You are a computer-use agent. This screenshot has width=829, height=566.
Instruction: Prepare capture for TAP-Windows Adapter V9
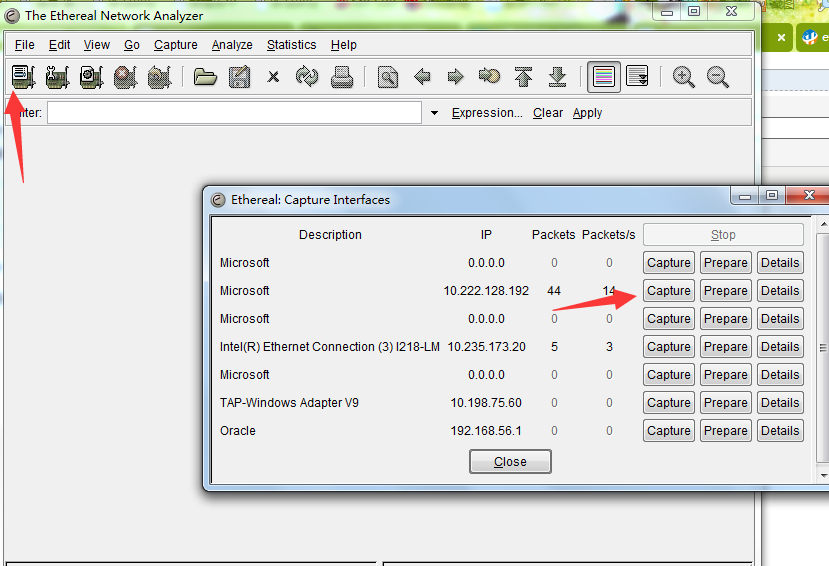[x=725, y=403]
